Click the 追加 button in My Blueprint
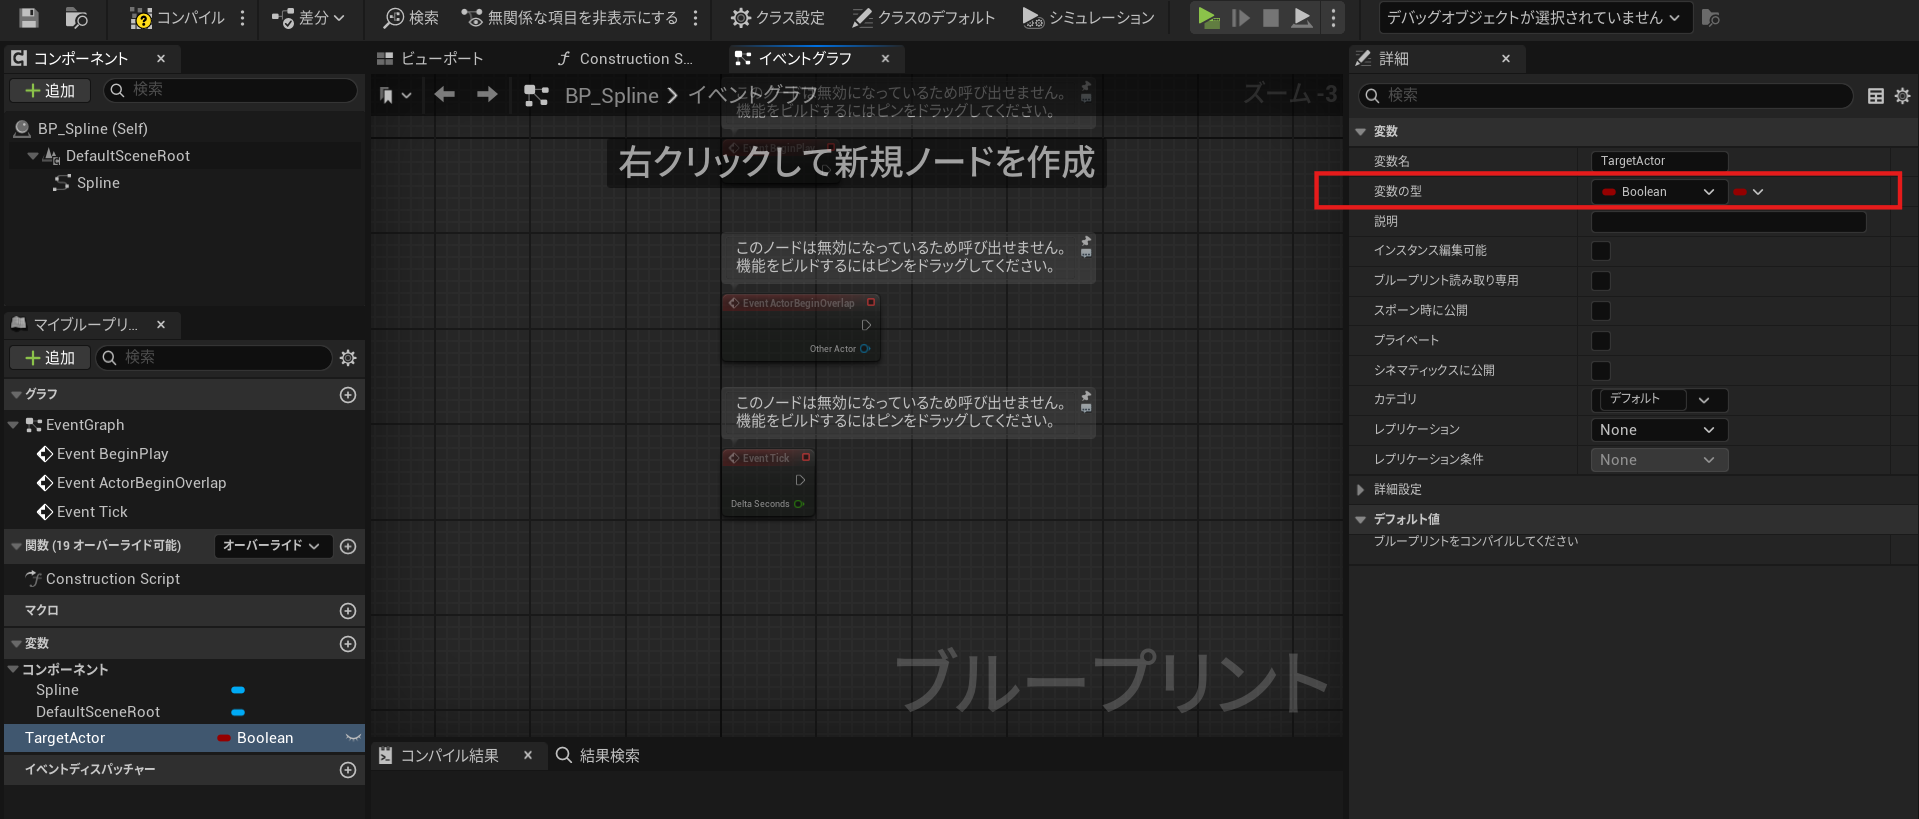1919x819 pixels. (50, 357)
